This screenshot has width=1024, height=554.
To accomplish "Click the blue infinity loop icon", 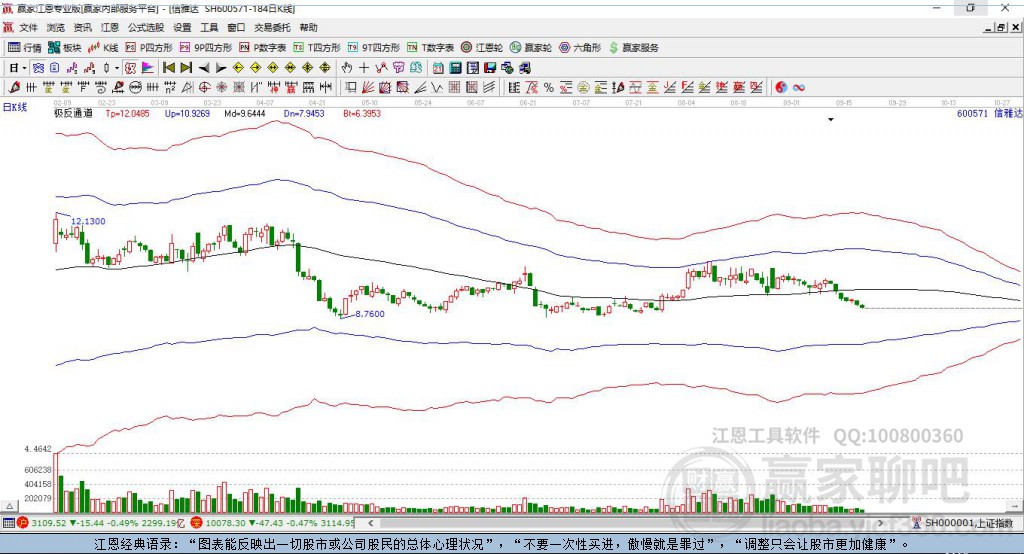I will pos(799,88).
